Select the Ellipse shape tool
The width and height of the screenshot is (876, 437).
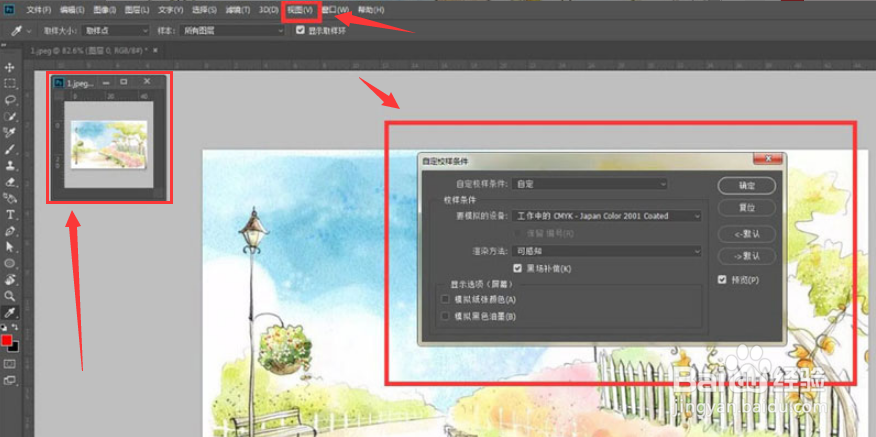pos(9,263)
